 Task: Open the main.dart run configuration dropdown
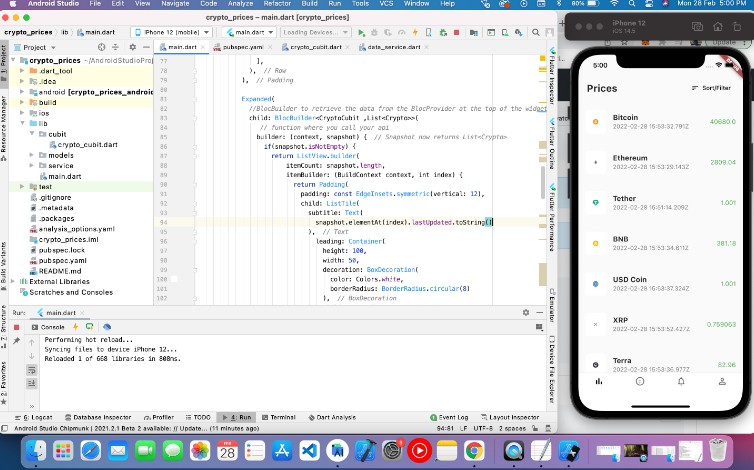coord(249,32)
